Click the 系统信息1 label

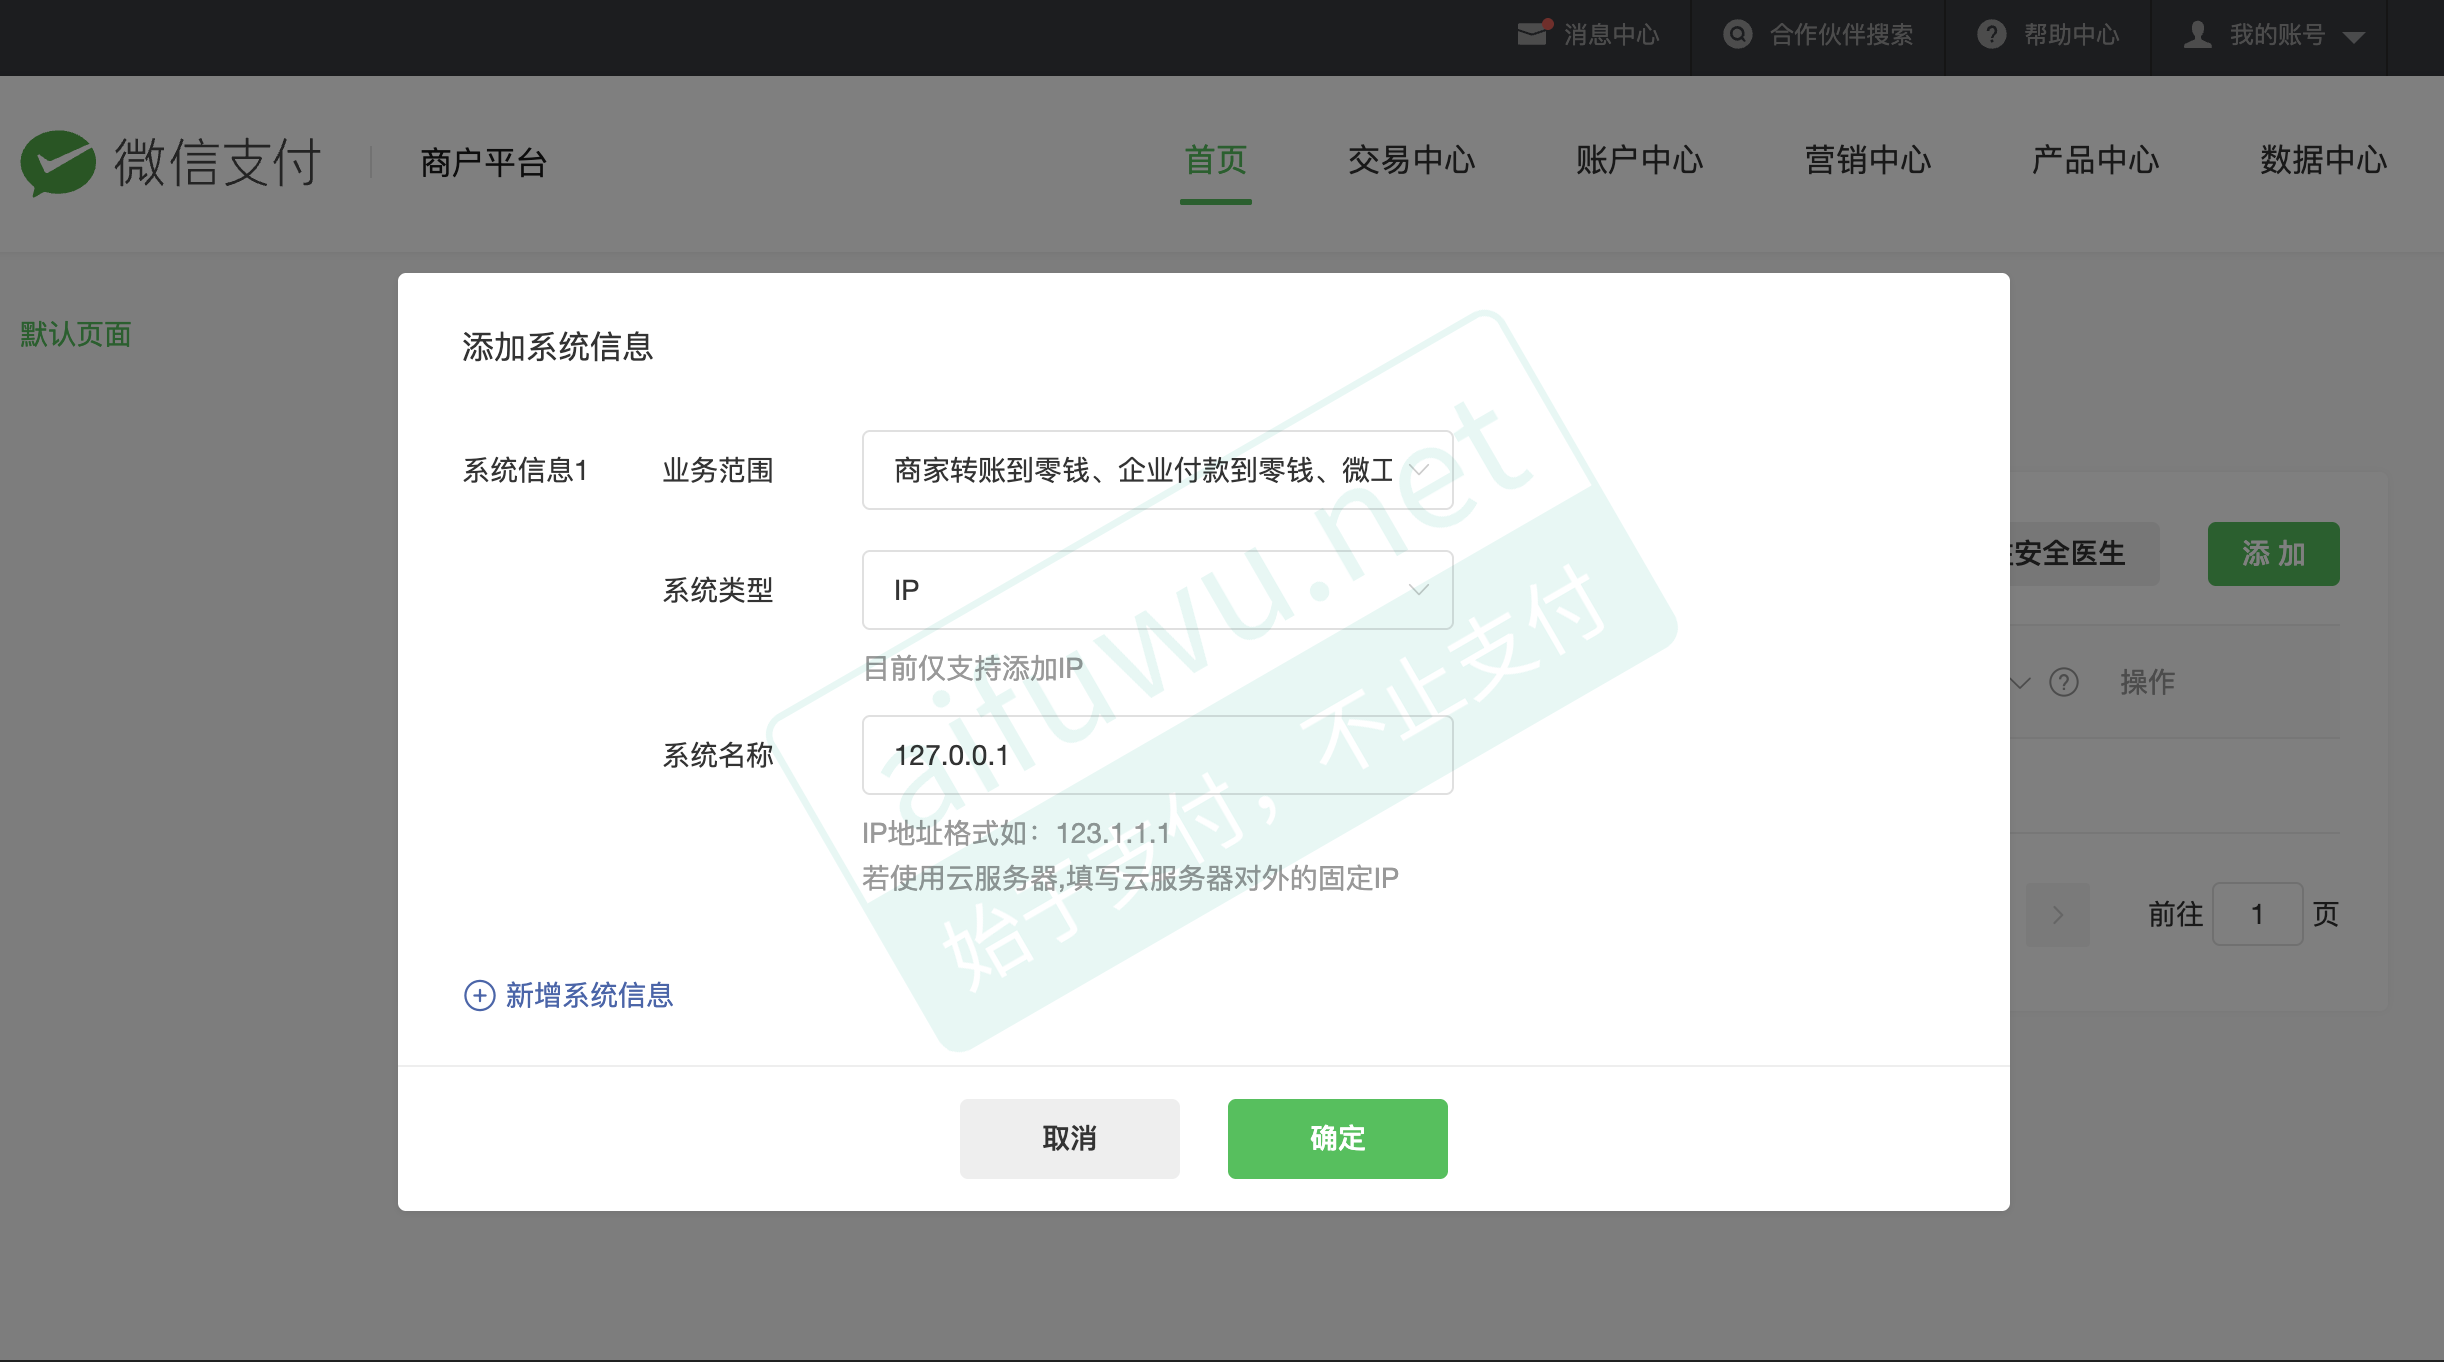(525, 470)
